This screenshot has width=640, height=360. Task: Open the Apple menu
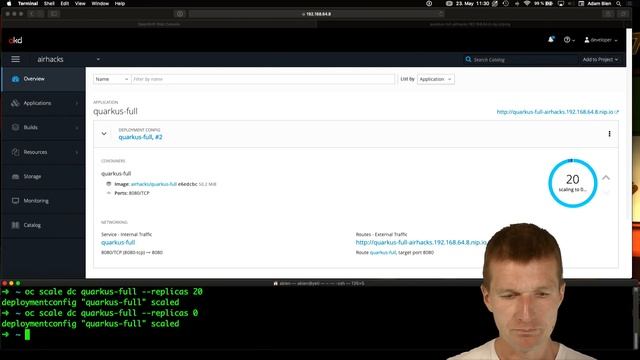point(9,3)
